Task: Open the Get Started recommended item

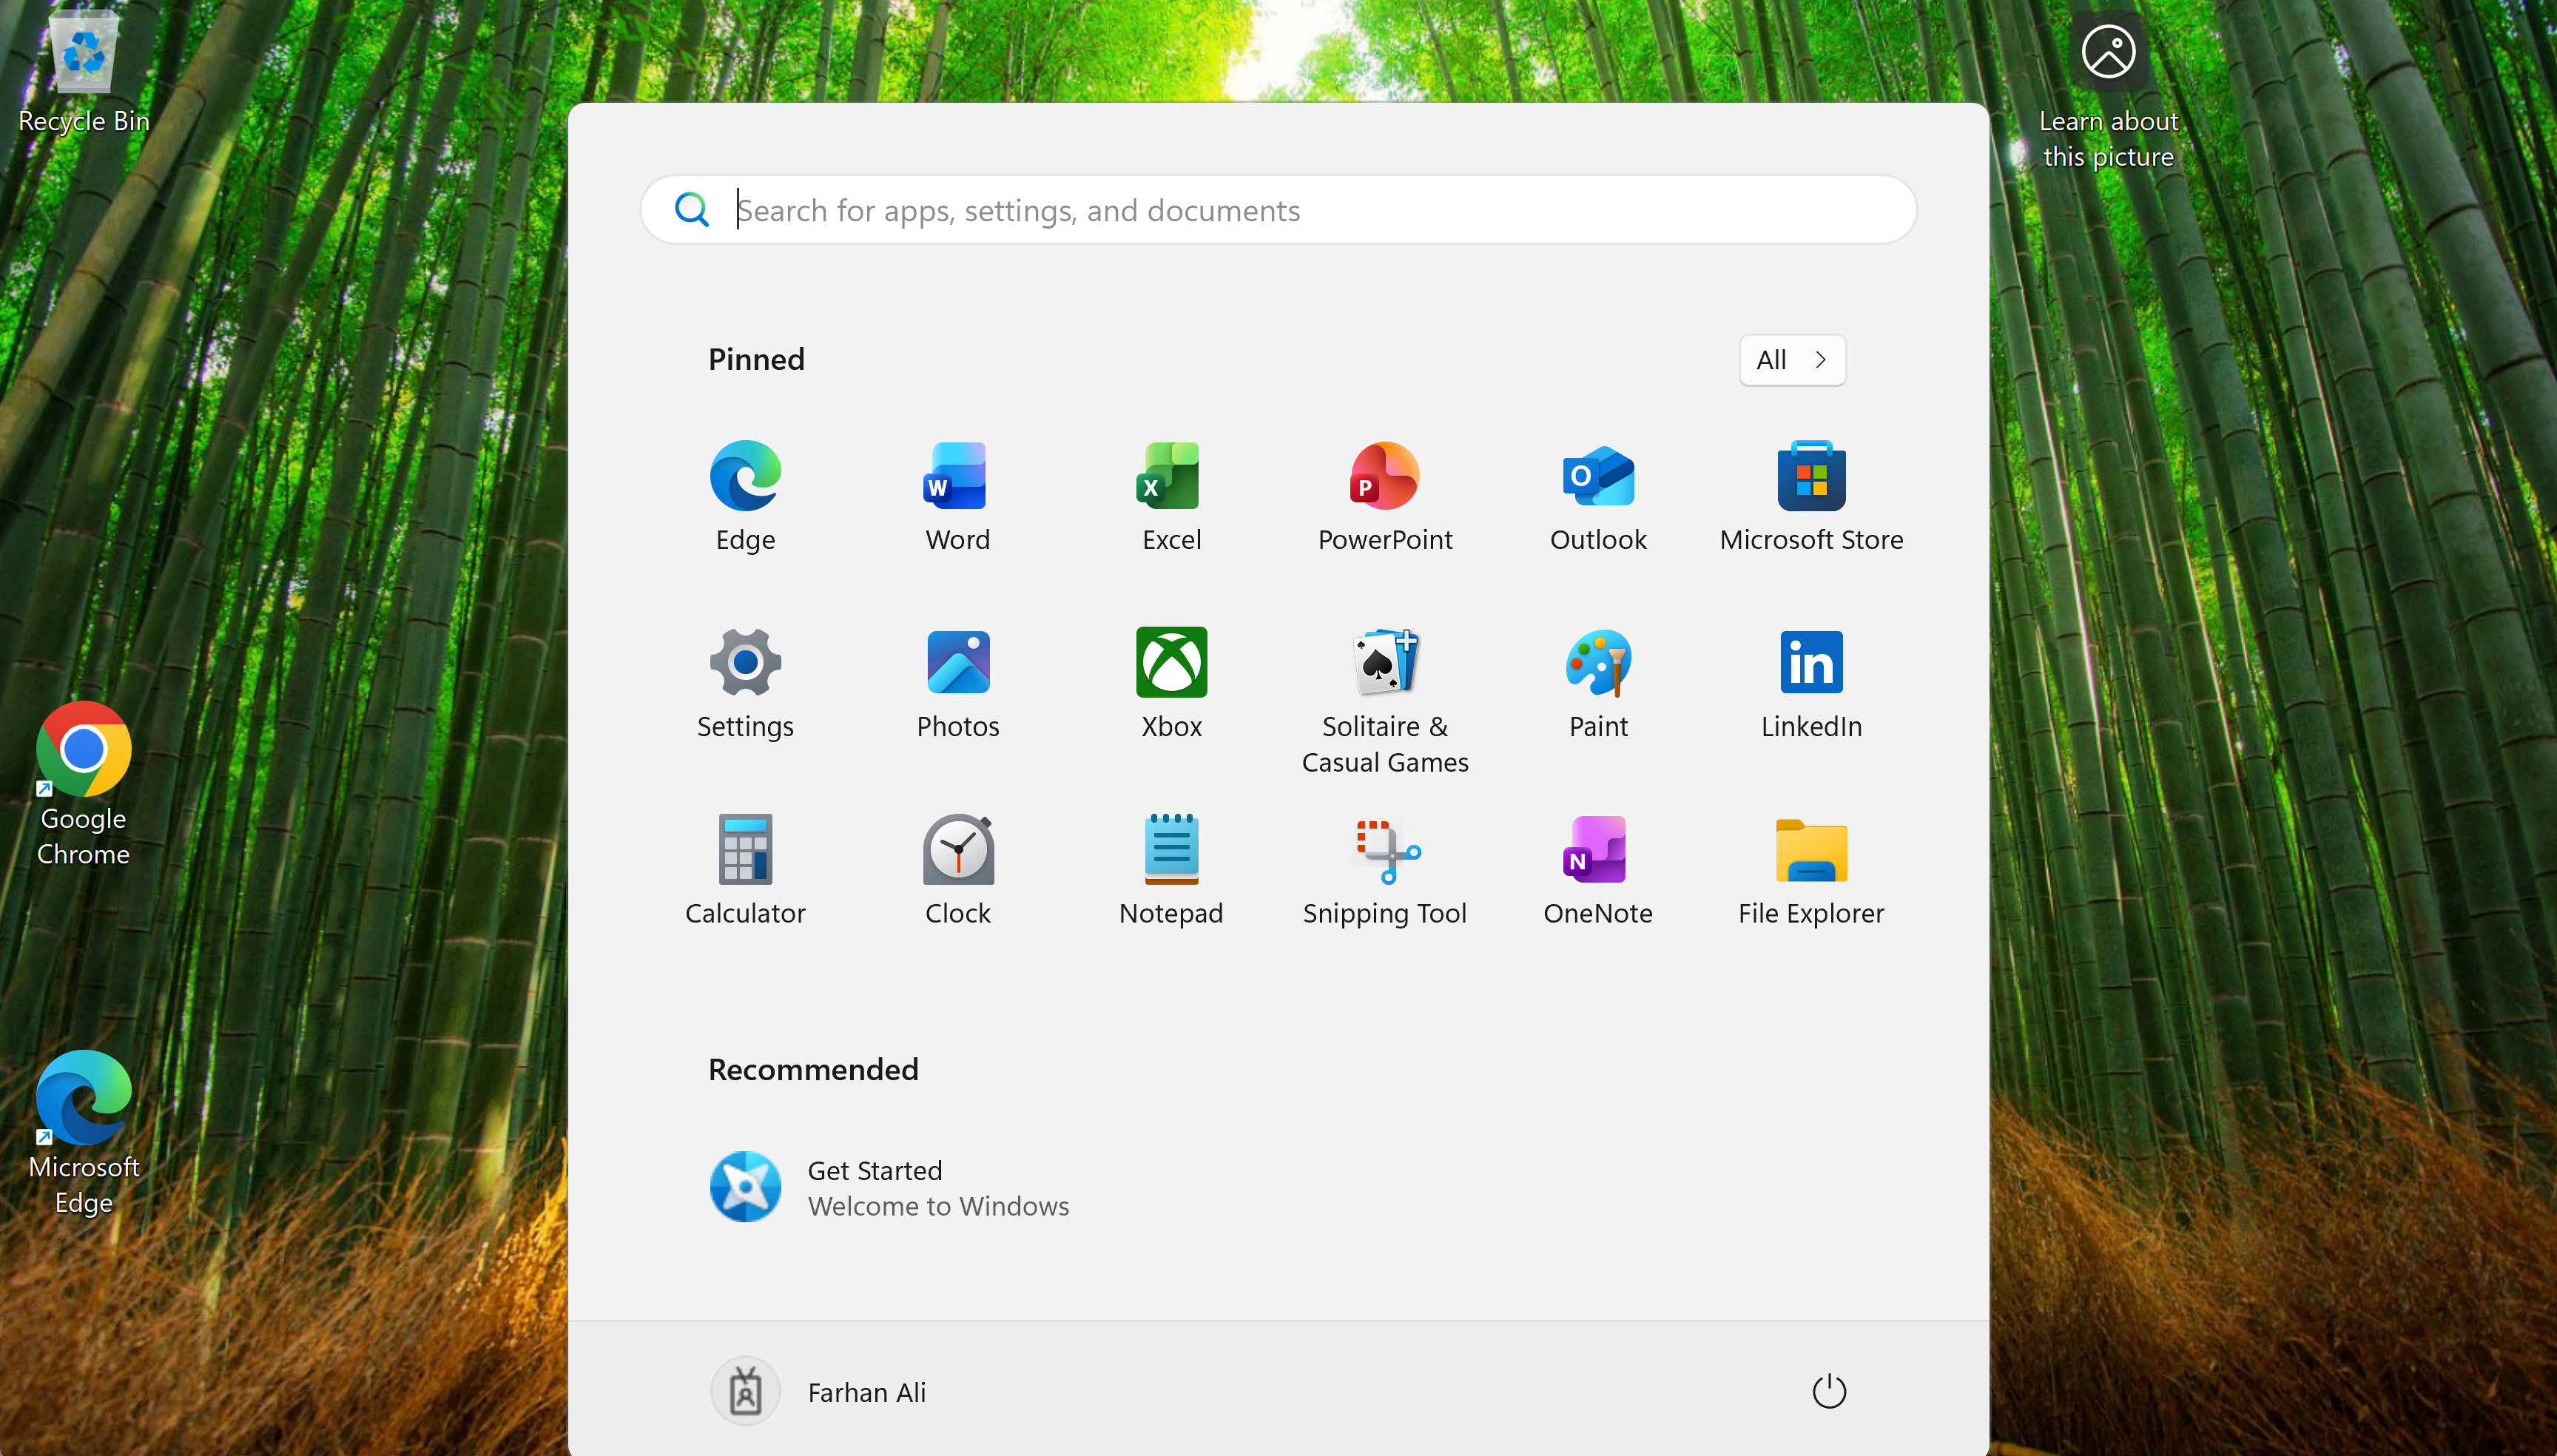Action: coord(890,1187)
